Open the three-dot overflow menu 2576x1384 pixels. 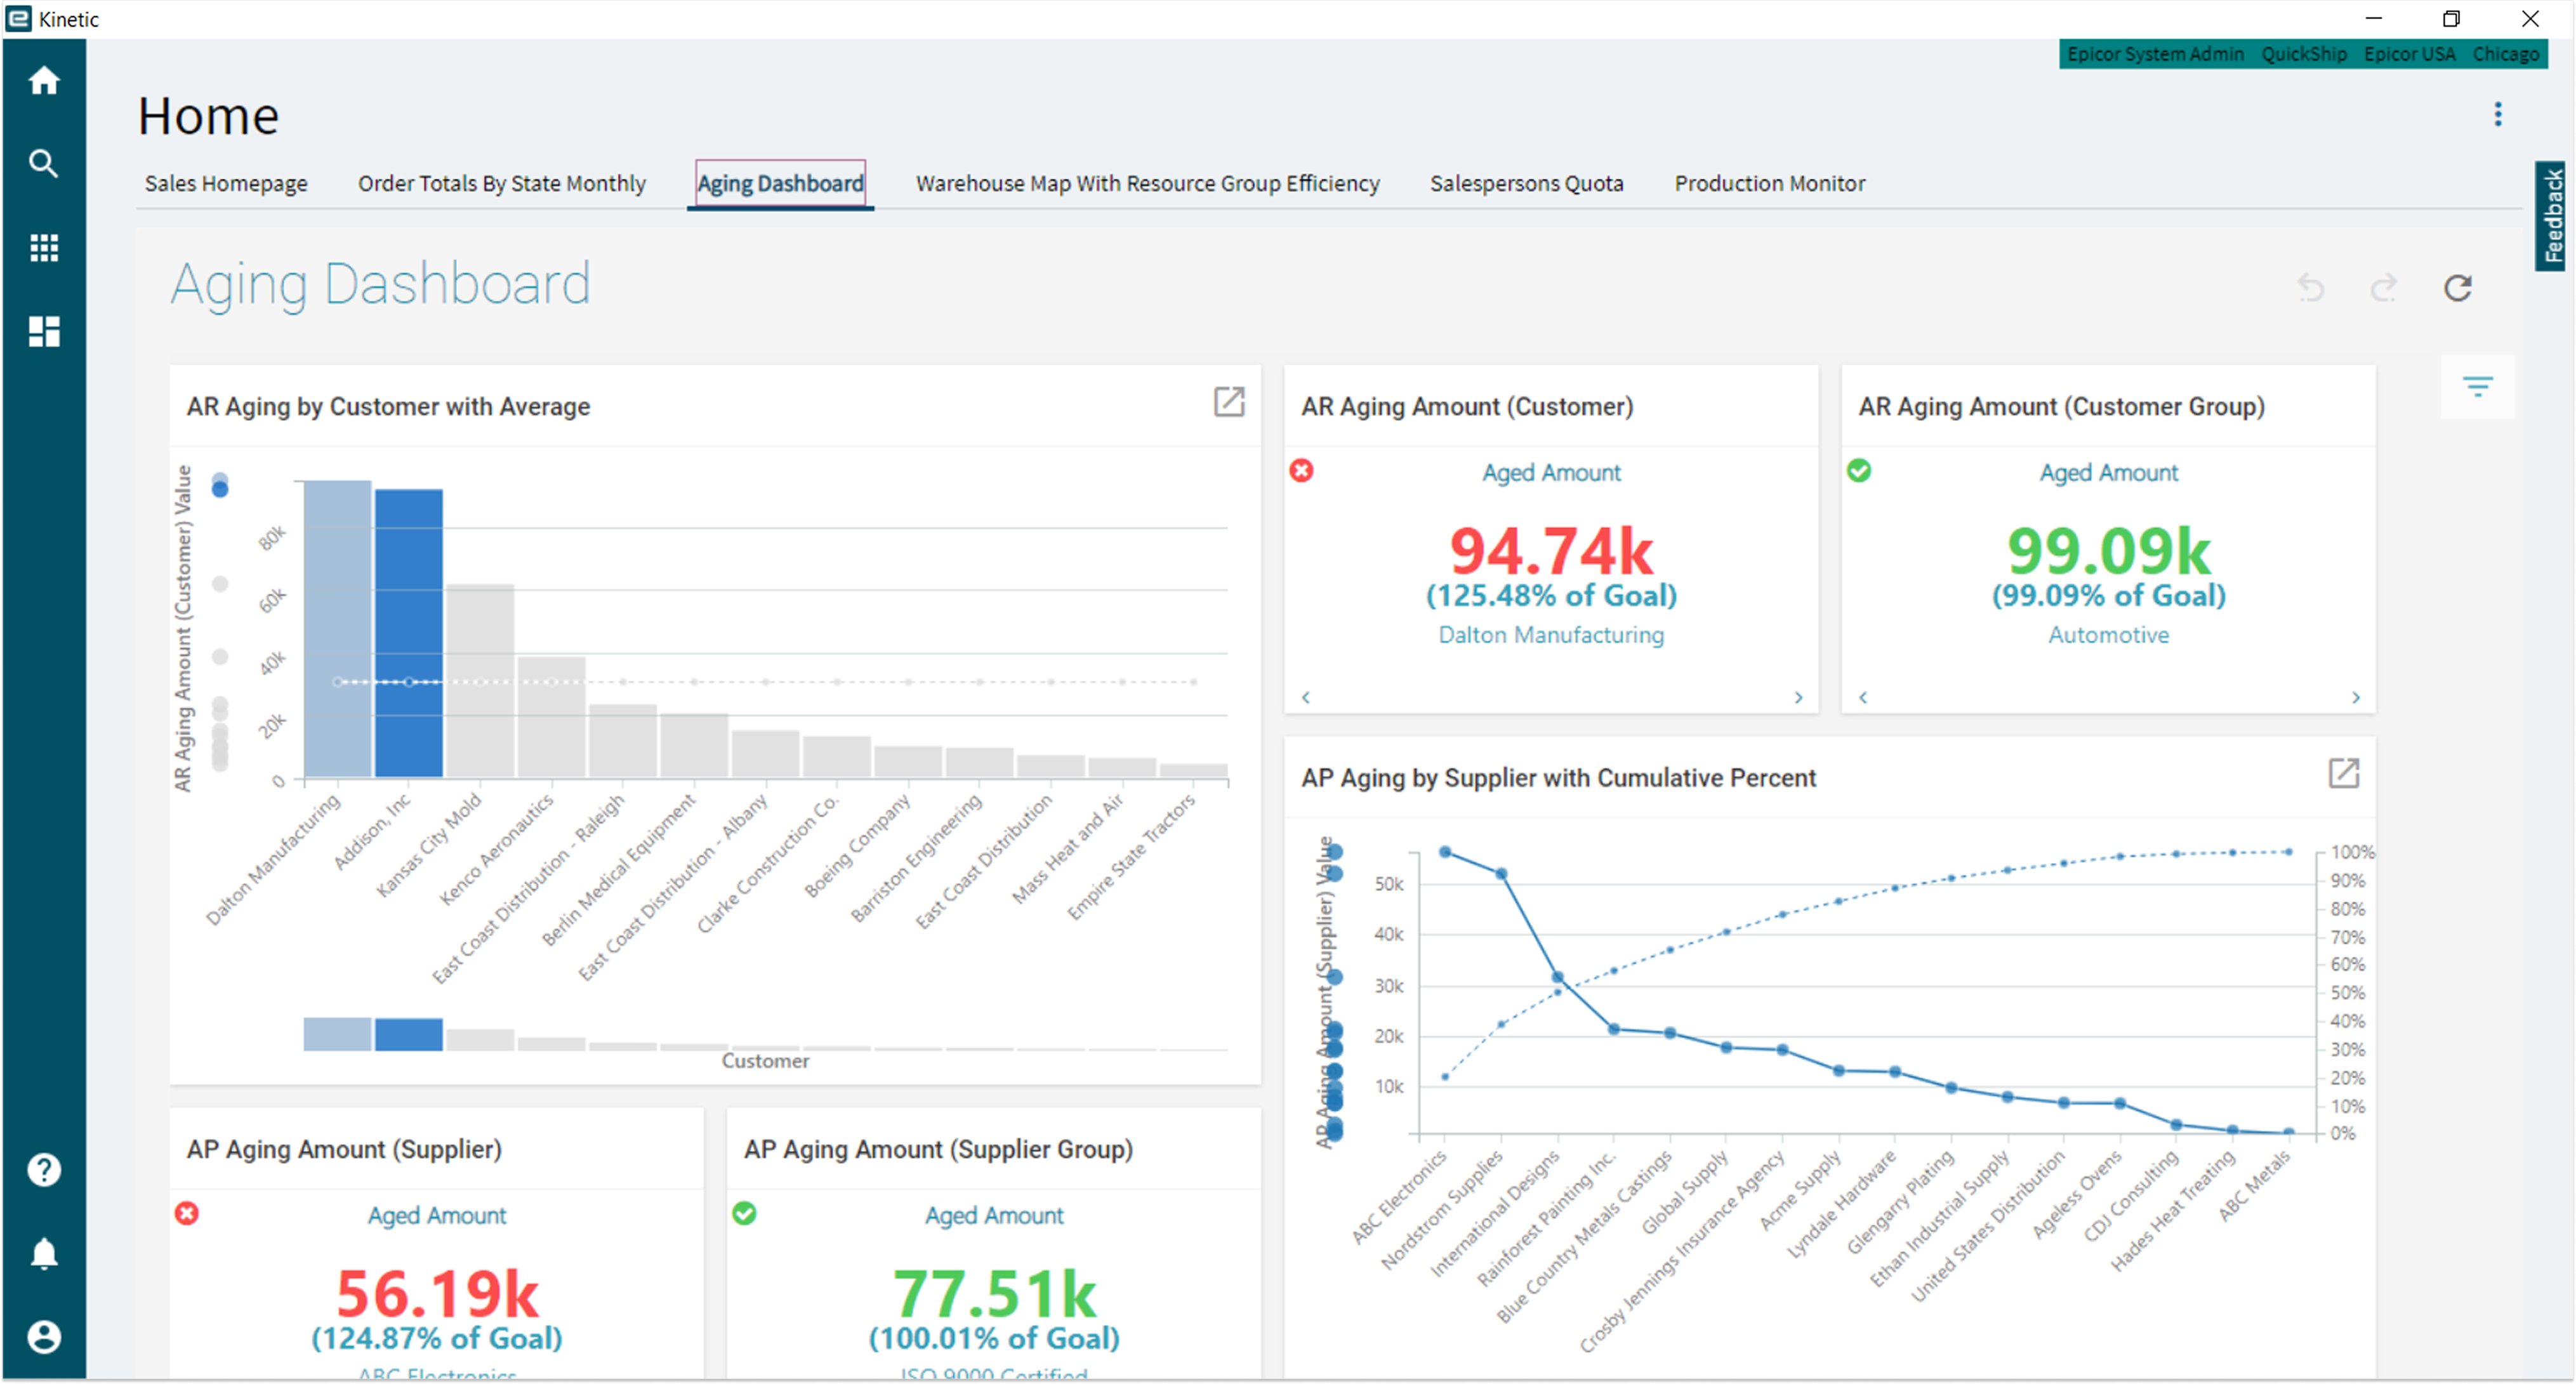coord(2497,114)
